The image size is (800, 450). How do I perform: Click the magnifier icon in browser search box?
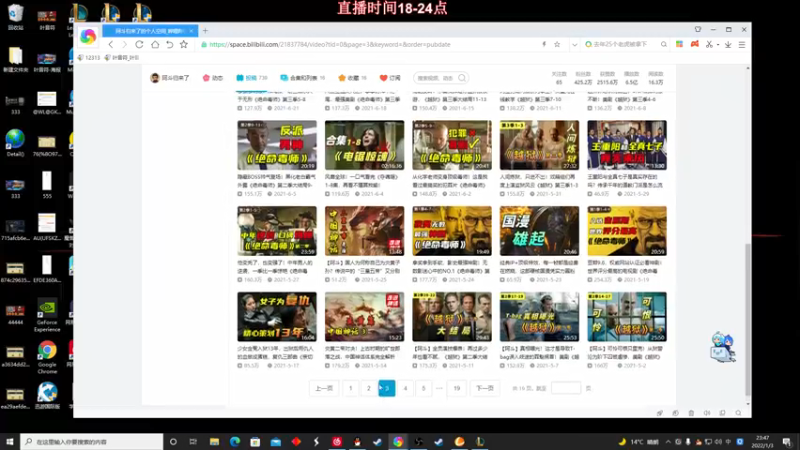point(663,44)
